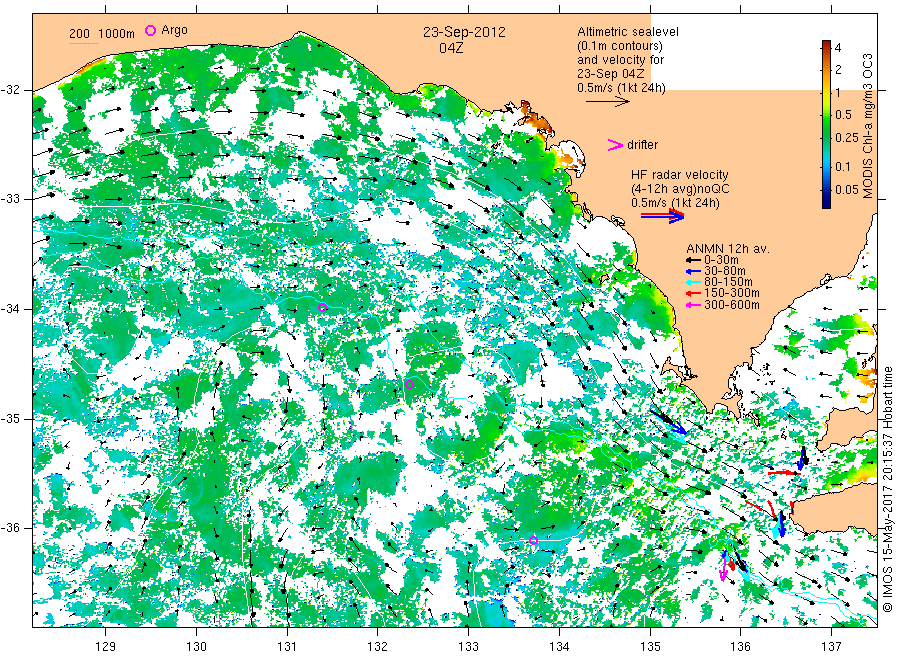Click the dark blue bottom end of the color bar

(x=826, y=204)
